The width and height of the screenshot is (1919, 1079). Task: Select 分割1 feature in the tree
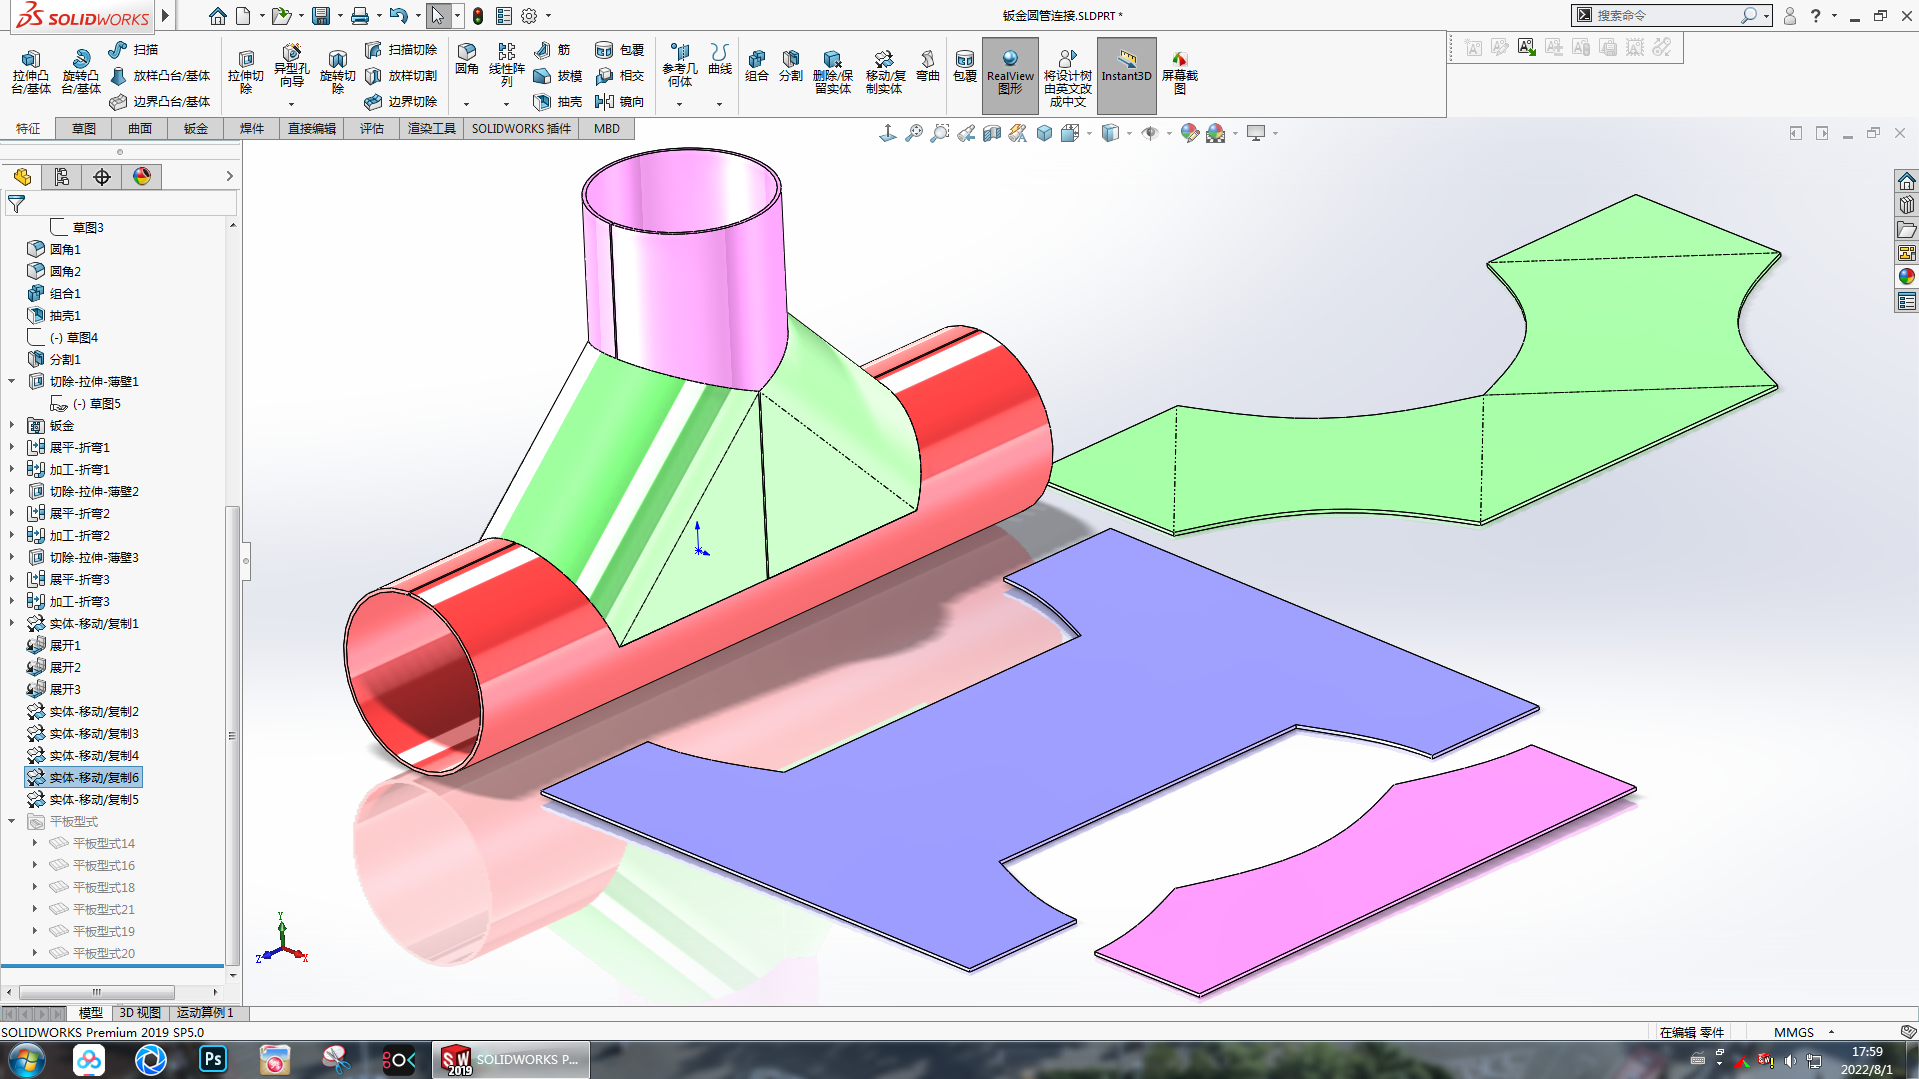[x=54, y=359]
